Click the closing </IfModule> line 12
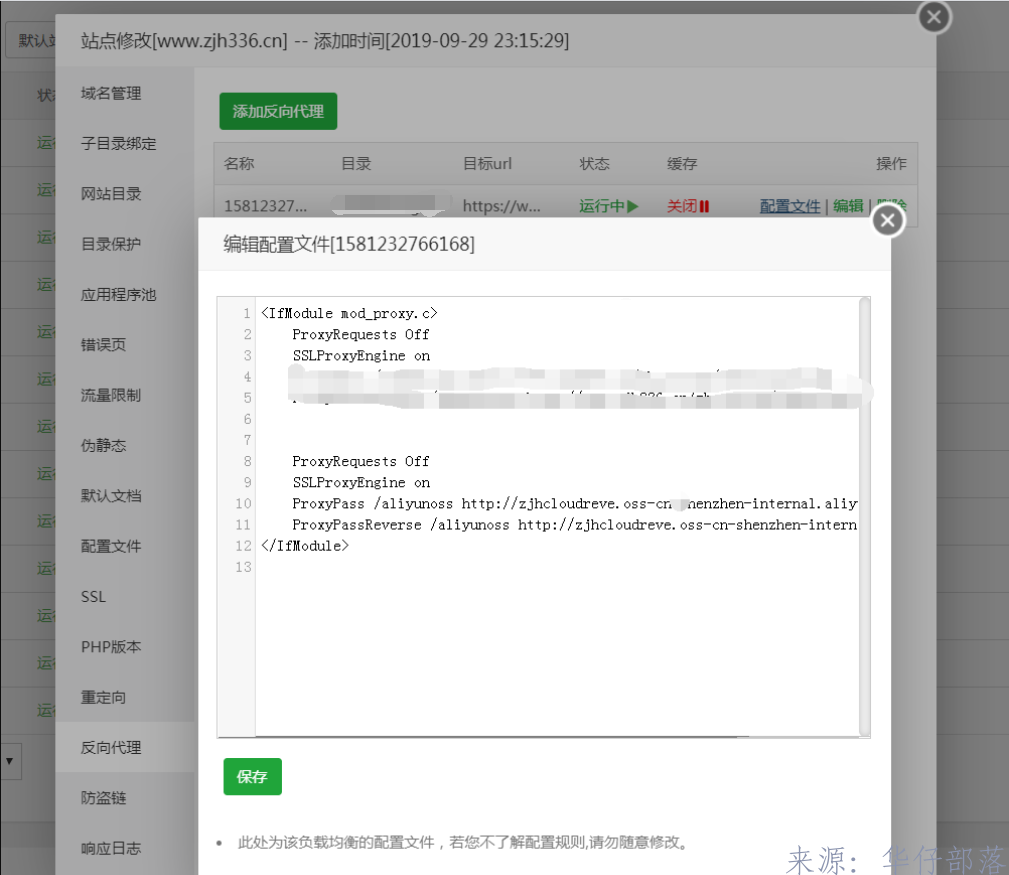The image size is (1009, 875). [x=305, y=546]
